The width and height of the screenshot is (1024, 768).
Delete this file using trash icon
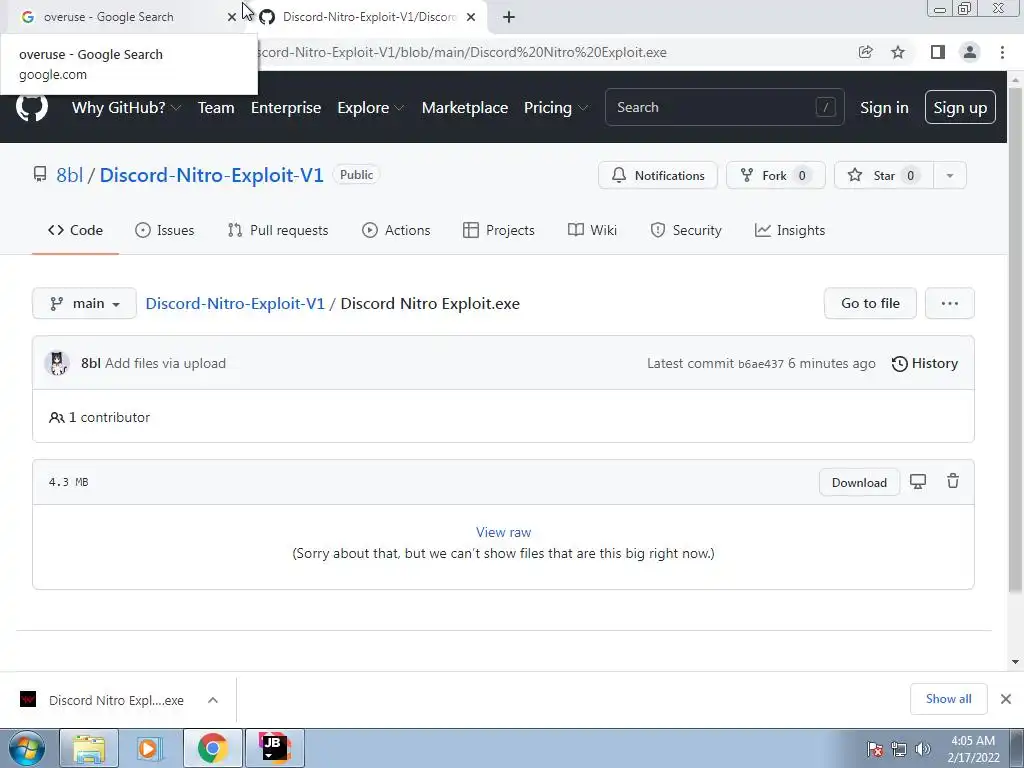tap(953, 481)
